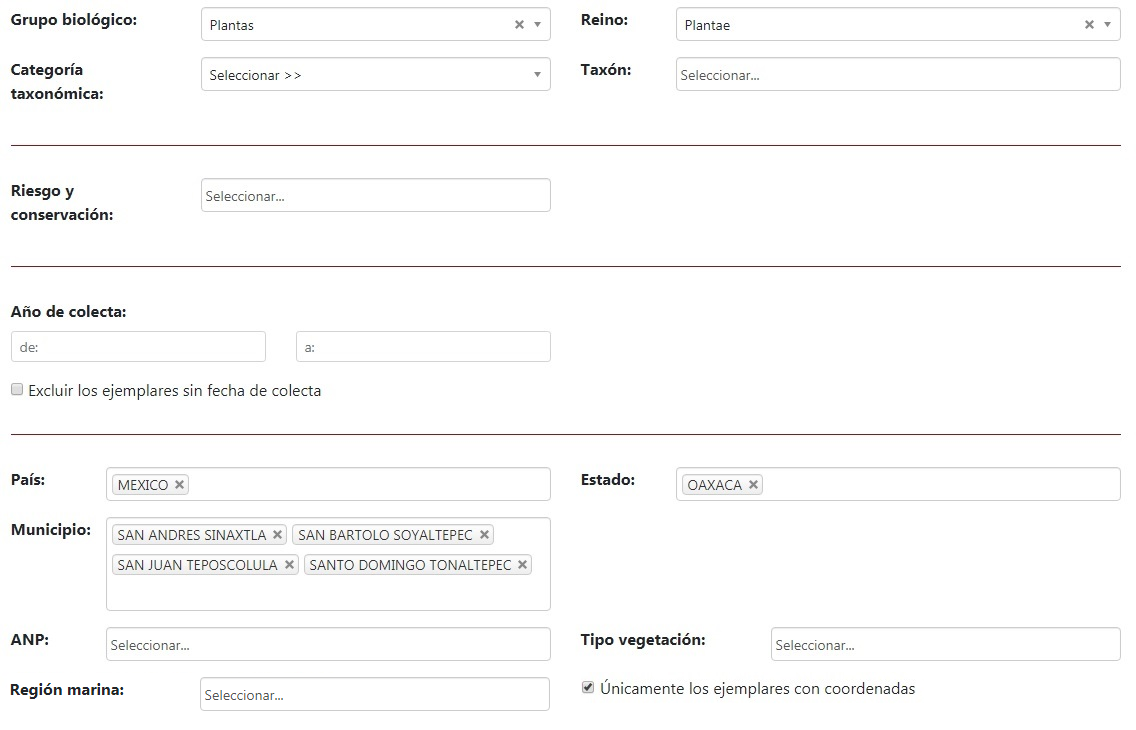Click the Riesgo y conservación field
The width and height of the screenshot is (1136, 730).
pyautogui.click(x=375, y=196)
